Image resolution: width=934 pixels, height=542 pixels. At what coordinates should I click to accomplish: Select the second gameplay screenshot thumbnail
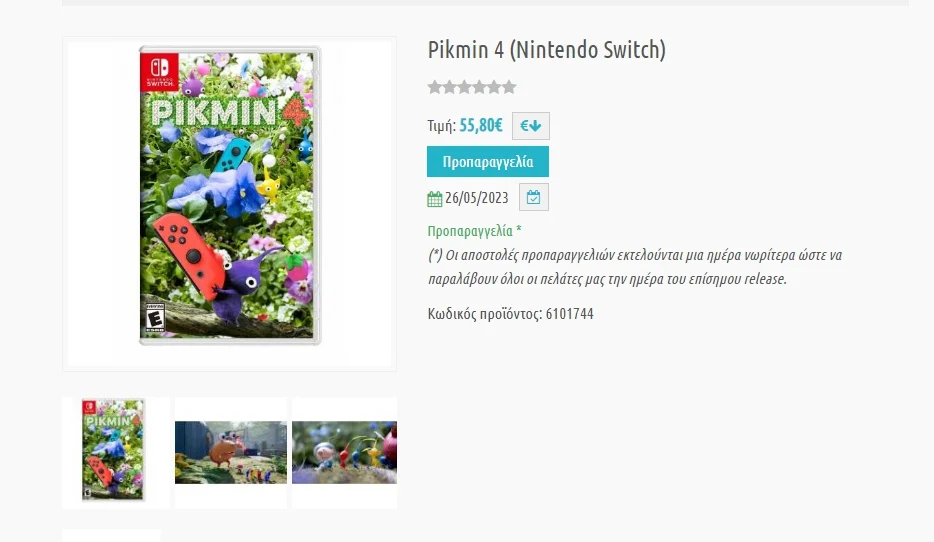pos(231,452)
